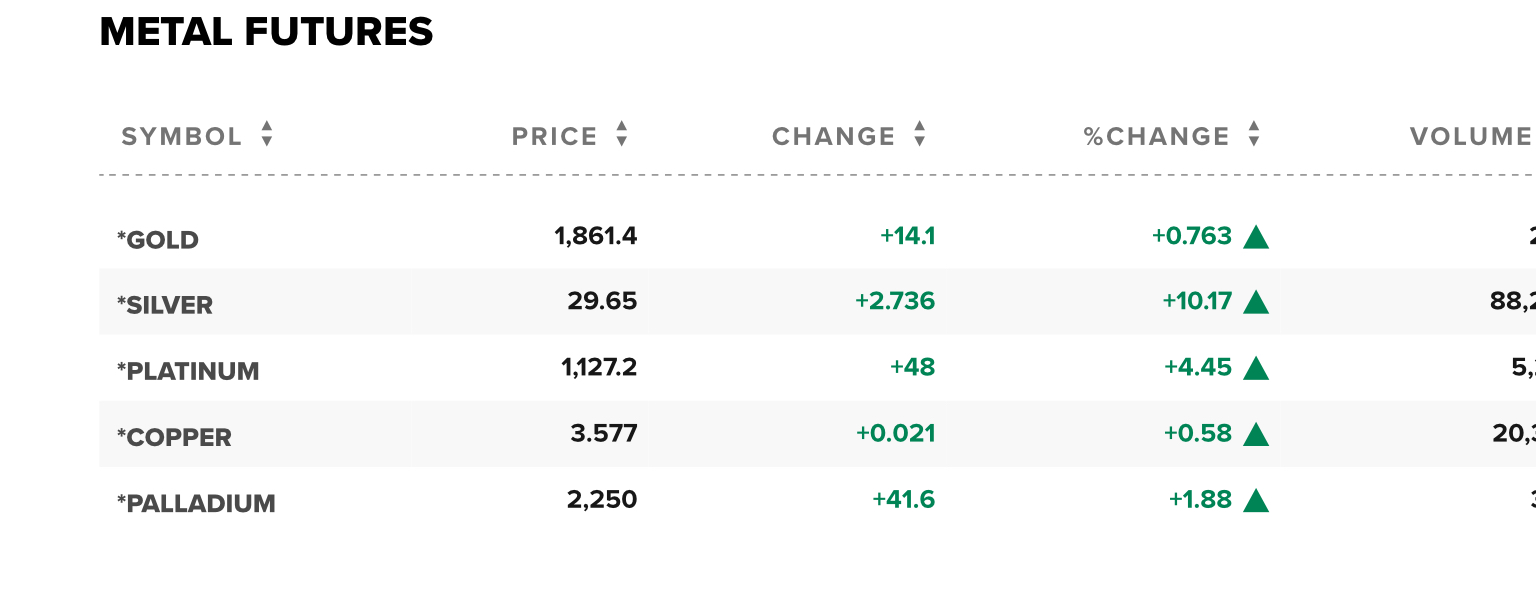
Task: Click the green up triangle for Palladium
Action: point(1256,500)
